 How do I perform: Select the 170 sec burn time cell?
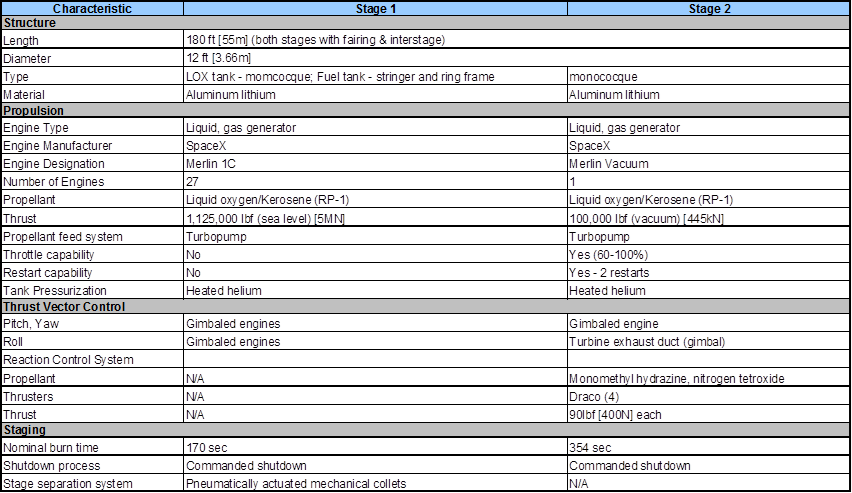[x=375, y=447]
